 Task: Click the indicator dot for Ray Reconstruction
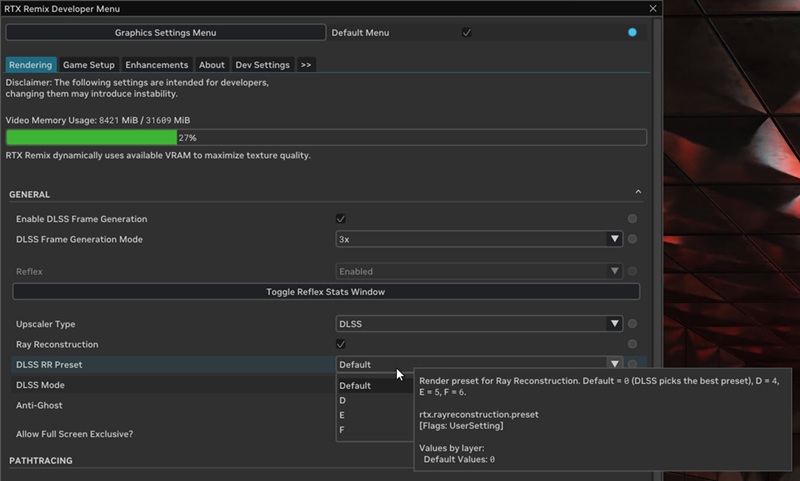[x=632, y=344]
